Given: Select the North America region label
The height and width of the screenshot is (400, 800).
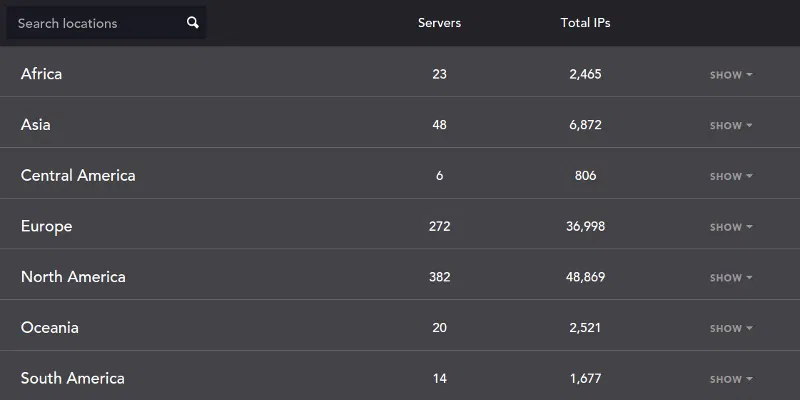Looking at the screenshot, I should tap(73, 277).
